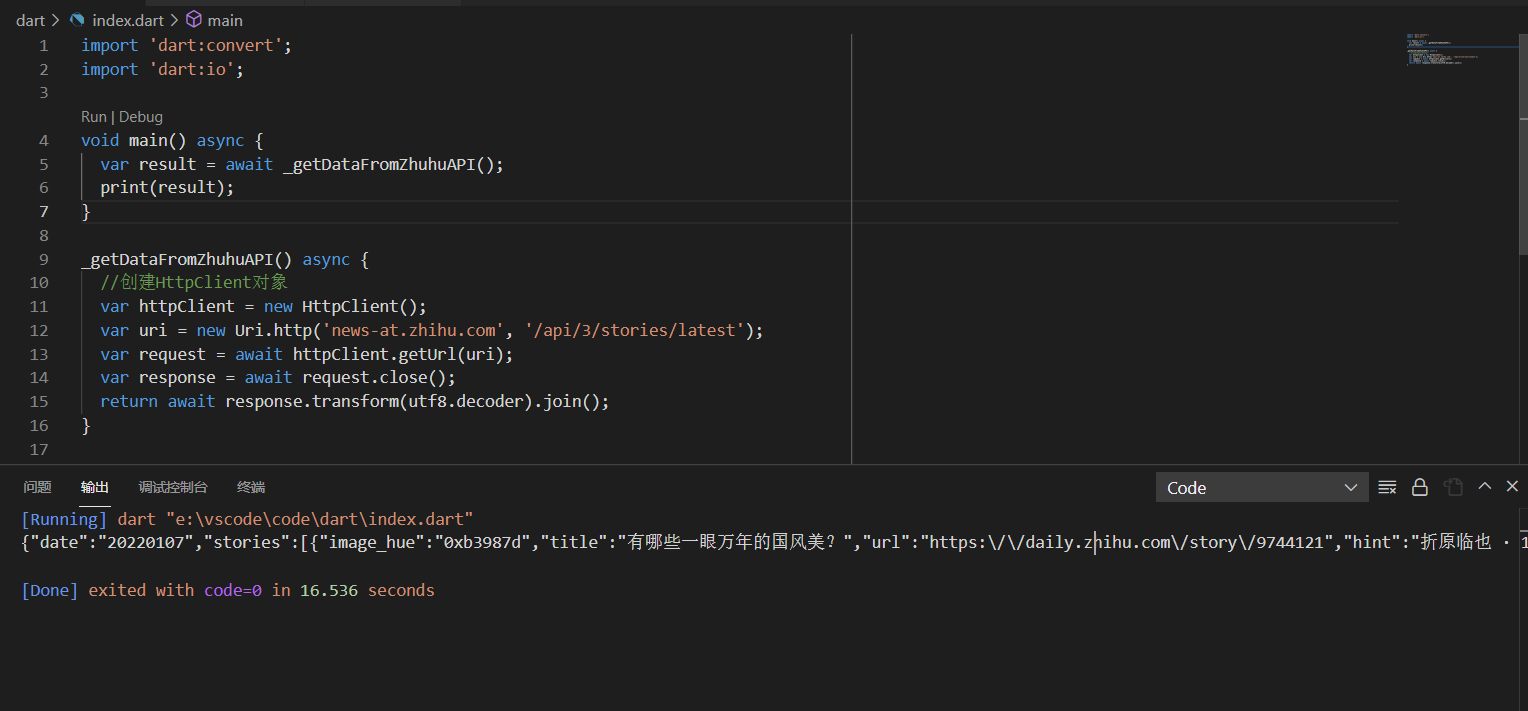Click the Debug CodeLens link
Image resolution: width=1528 pixels, height=711 pixels.
pos(141,117)
